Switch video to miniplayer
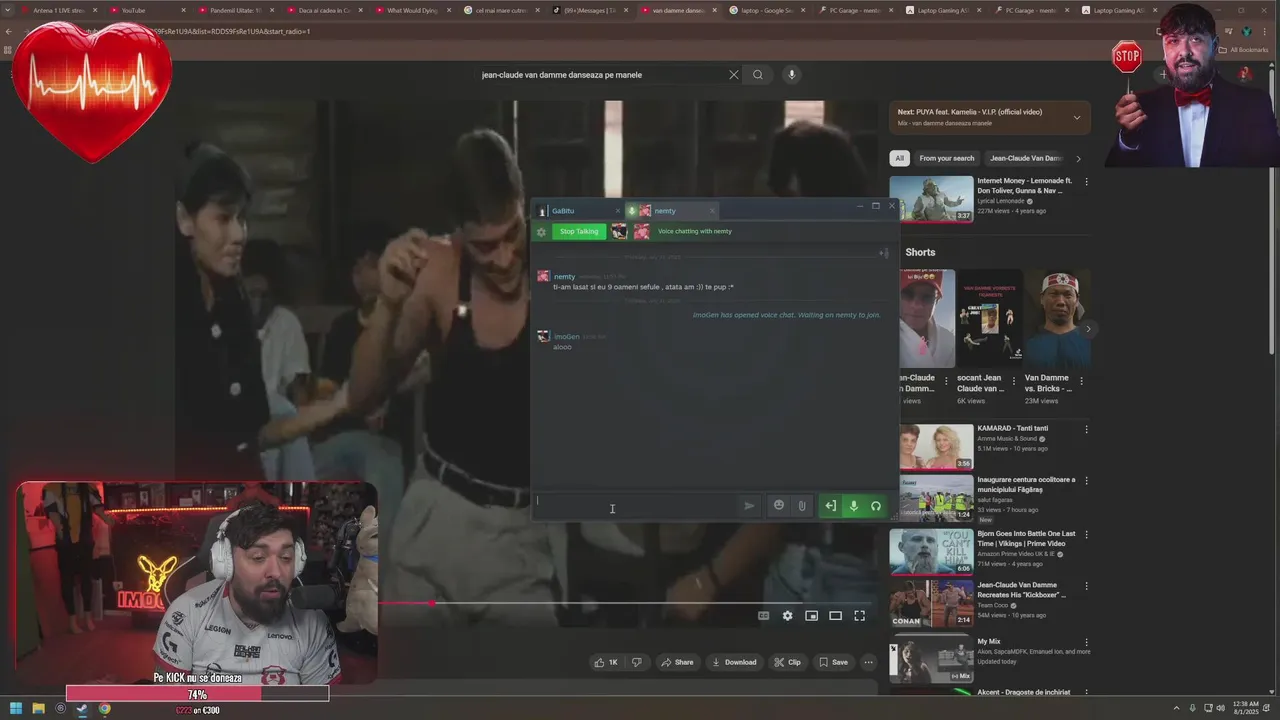The width and height of the screenshot is (1280, 720). click(x=812, y=616)
